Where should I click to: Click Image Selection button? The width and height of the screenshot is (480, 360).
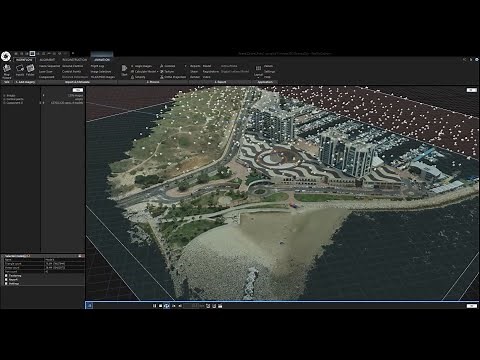point(101,71)
